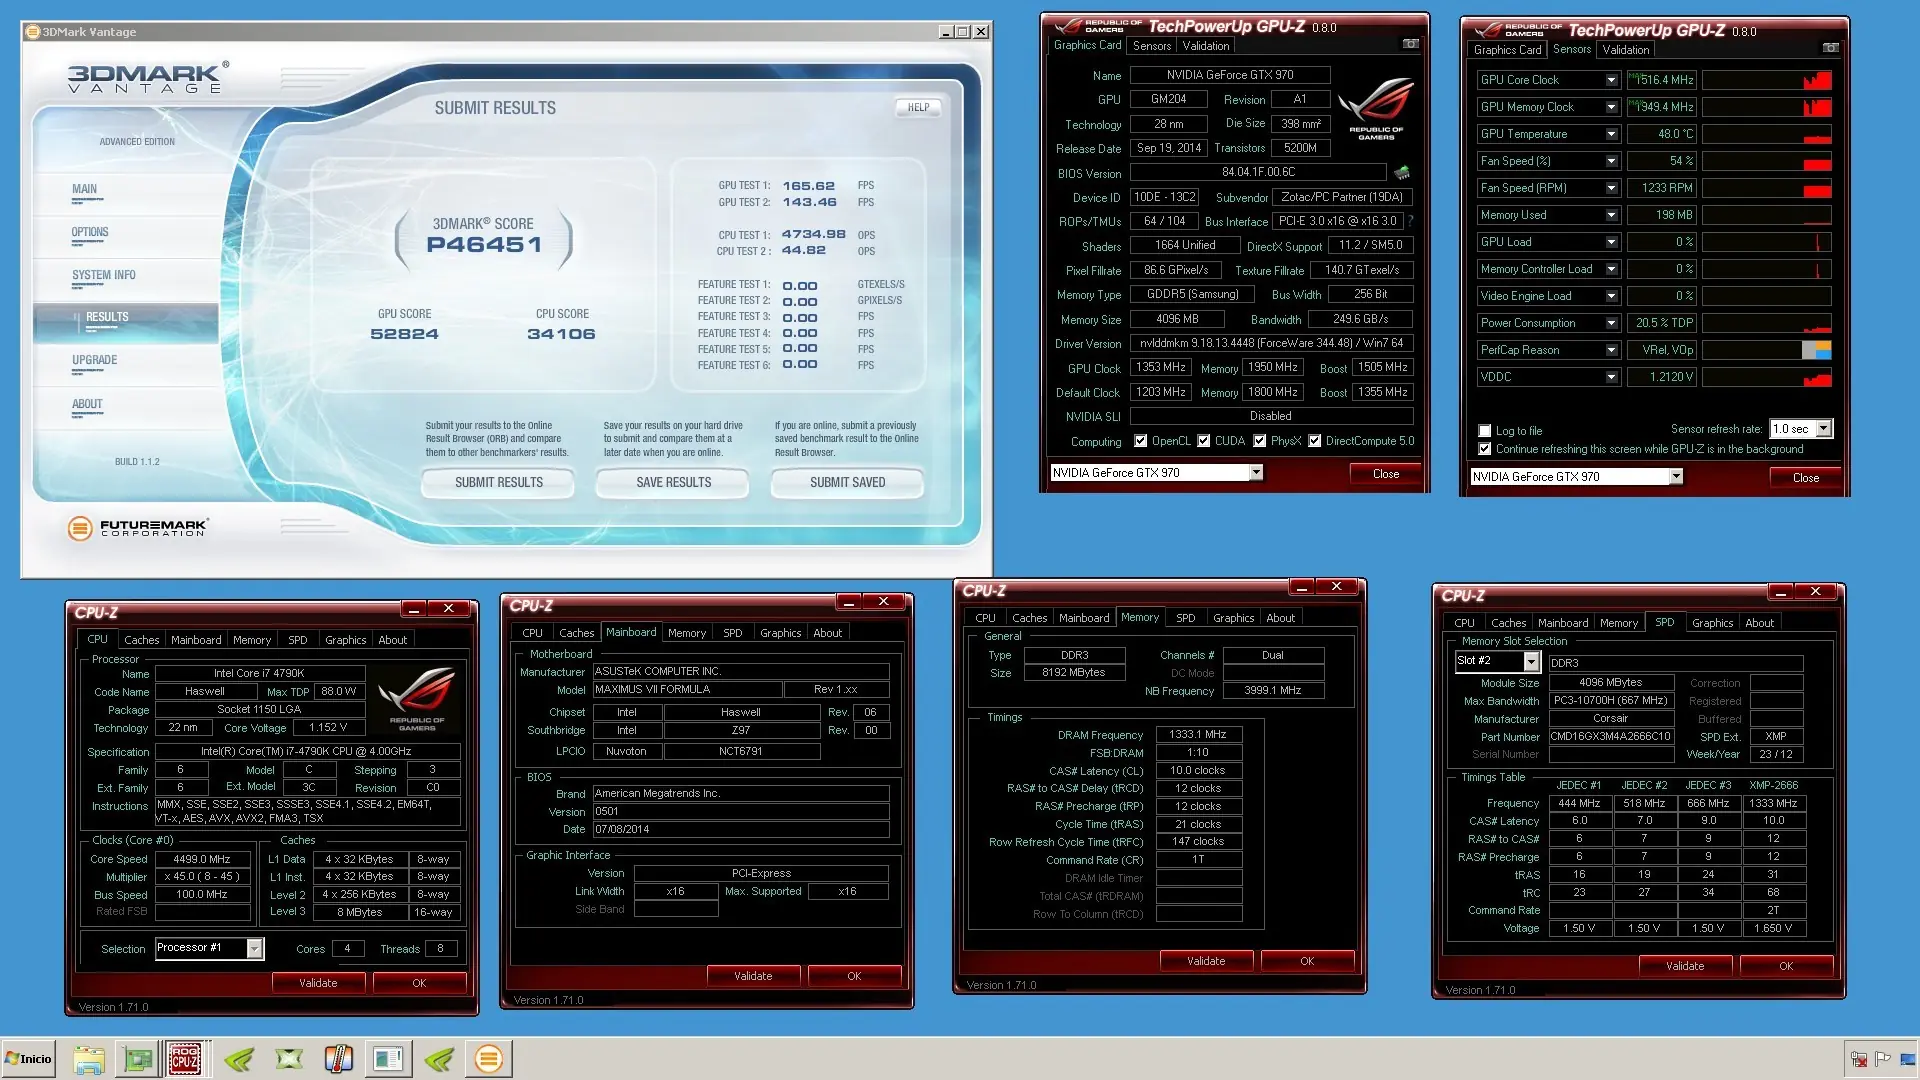
Task: Toggle the PhysX checkbox
Action: click(1260, 441)
